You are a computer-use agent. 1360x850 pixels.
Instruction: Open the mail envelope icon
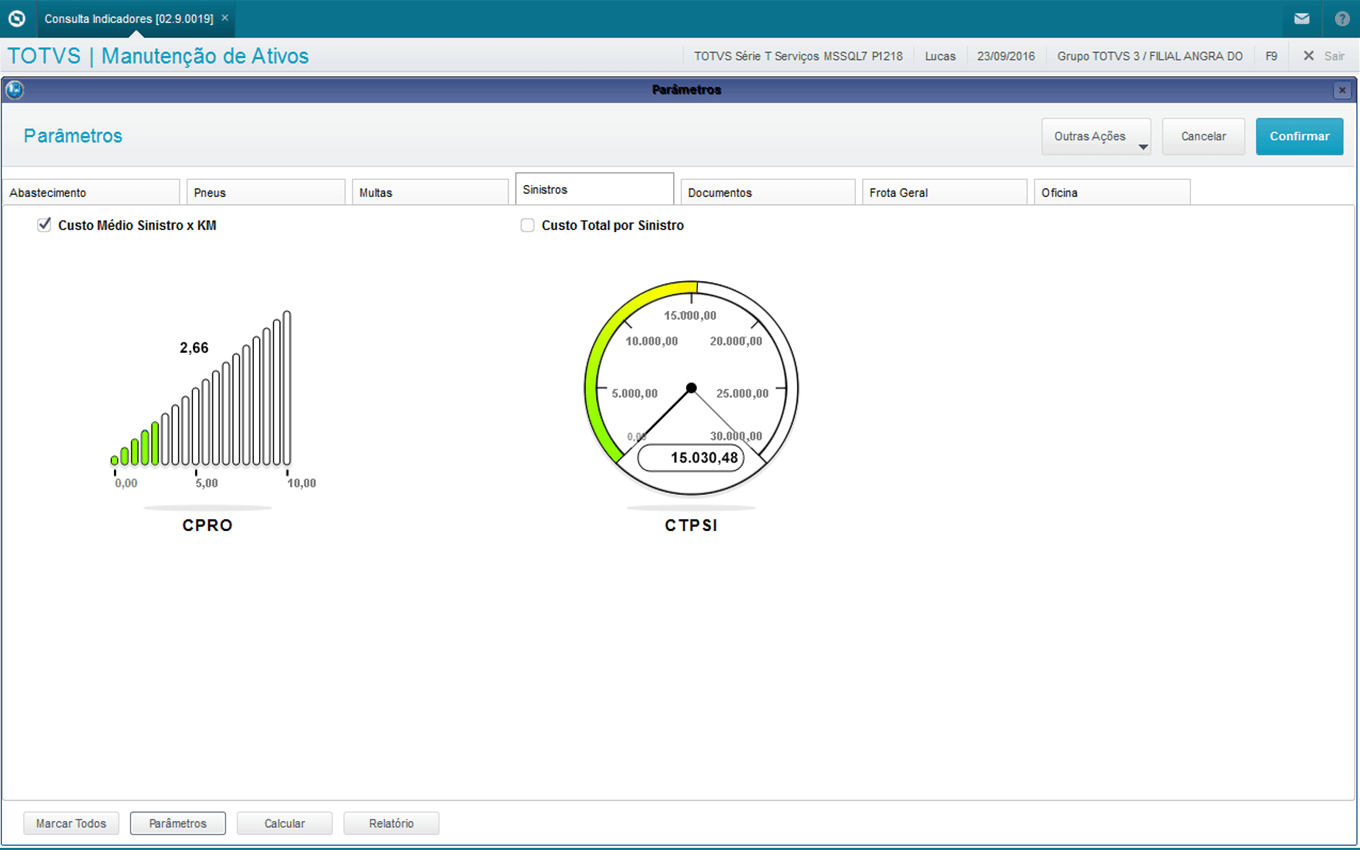pyautogui.click(x=1301, y=19)
